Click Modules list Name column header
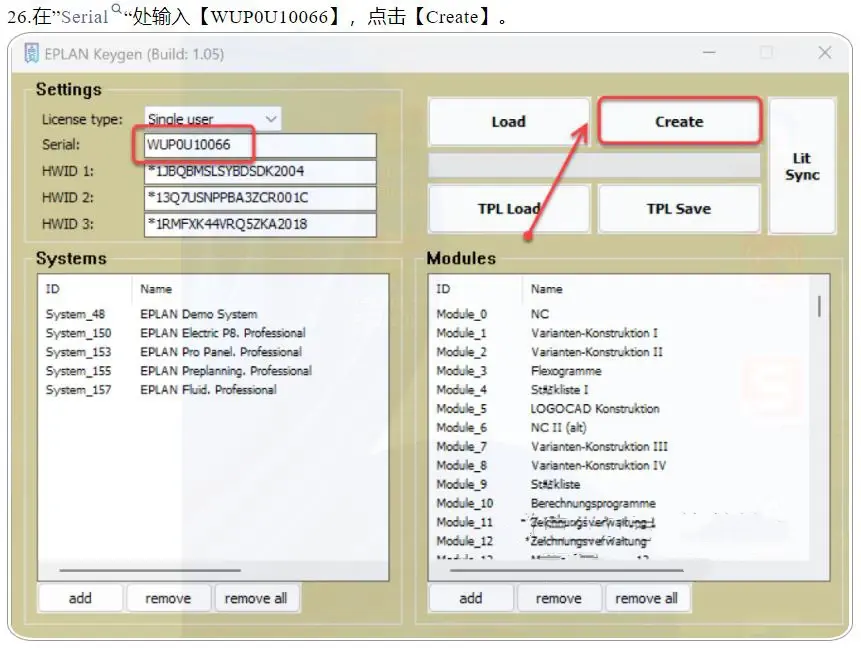The height and width of the screenshot is (648, 861). (x=546, y=289)
